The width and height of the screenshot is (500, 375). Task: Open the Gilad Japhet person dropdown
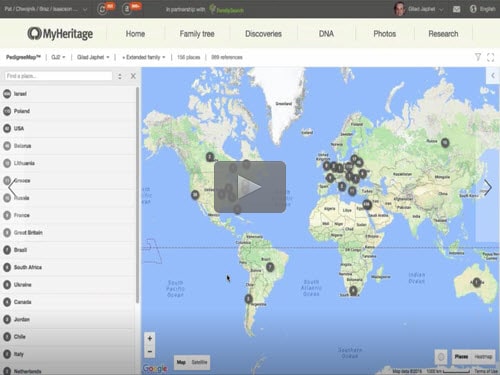(x=93, y=57)
